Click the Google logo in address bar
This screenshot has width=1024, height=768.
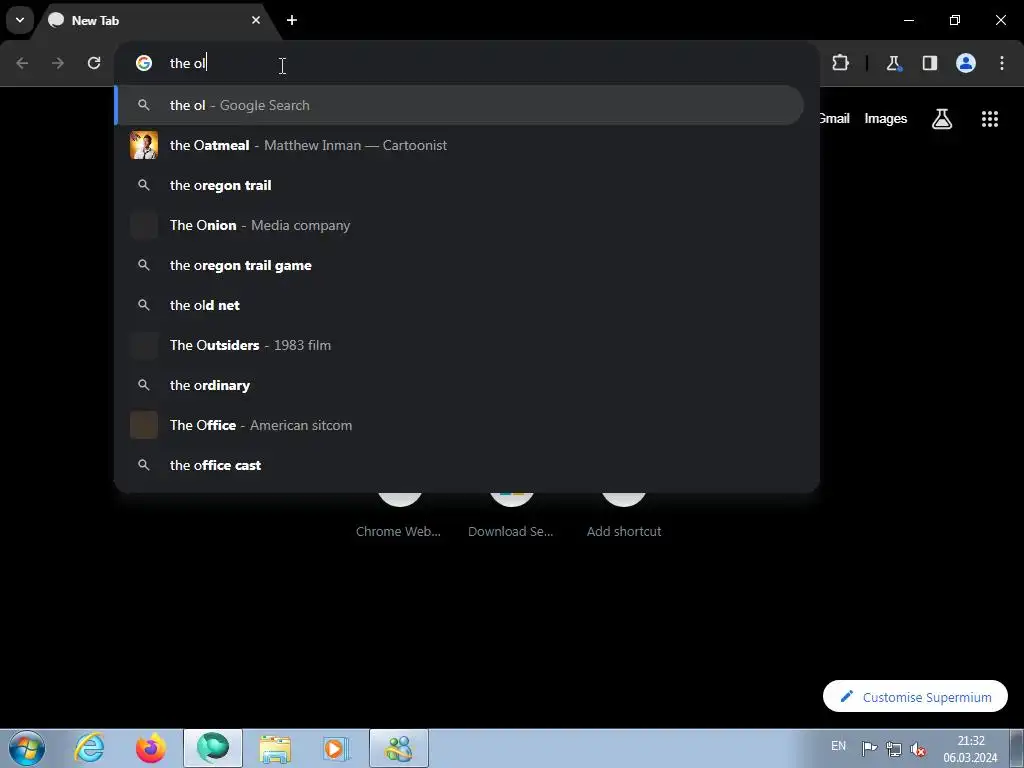144,63
